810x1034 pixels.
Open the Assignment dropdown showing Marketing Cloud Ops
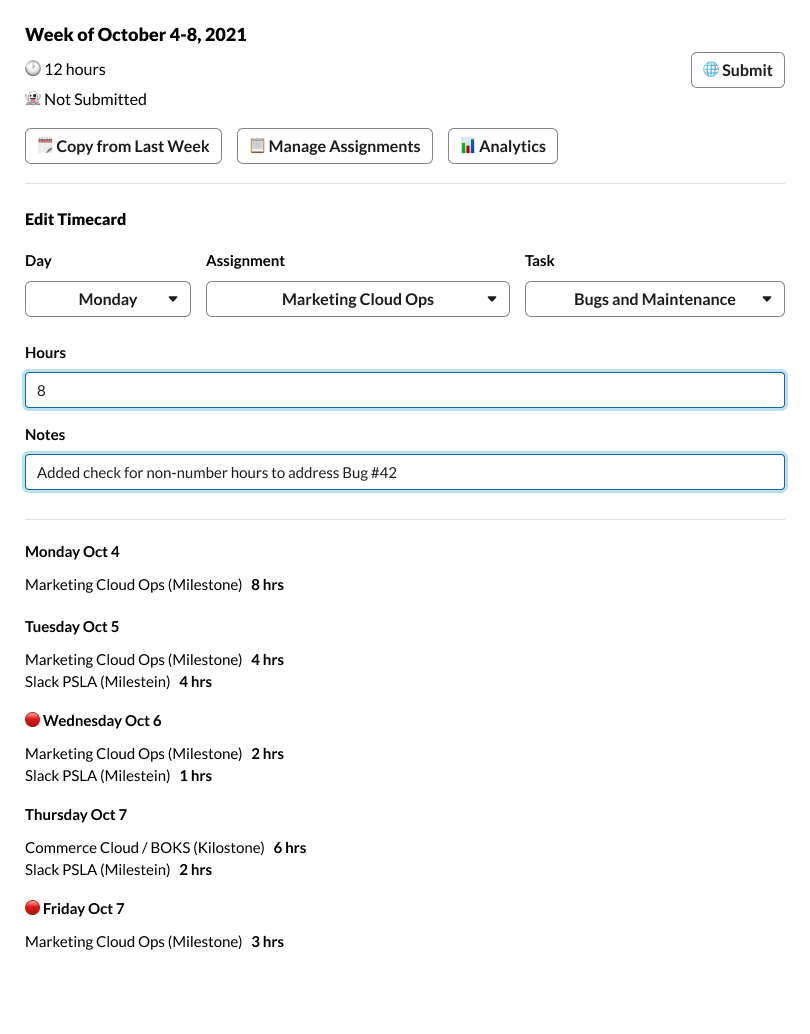(x=357, y=298)
